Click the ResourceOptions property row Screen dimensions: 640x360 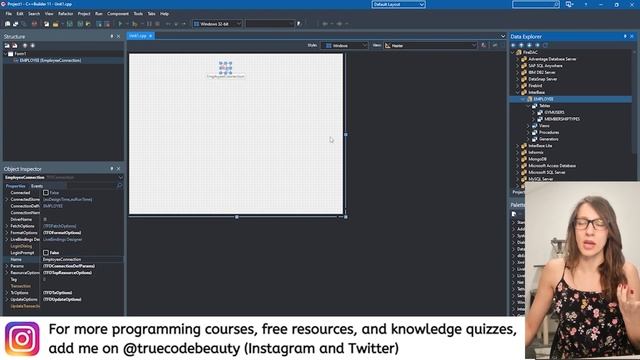tap(63, 273)
